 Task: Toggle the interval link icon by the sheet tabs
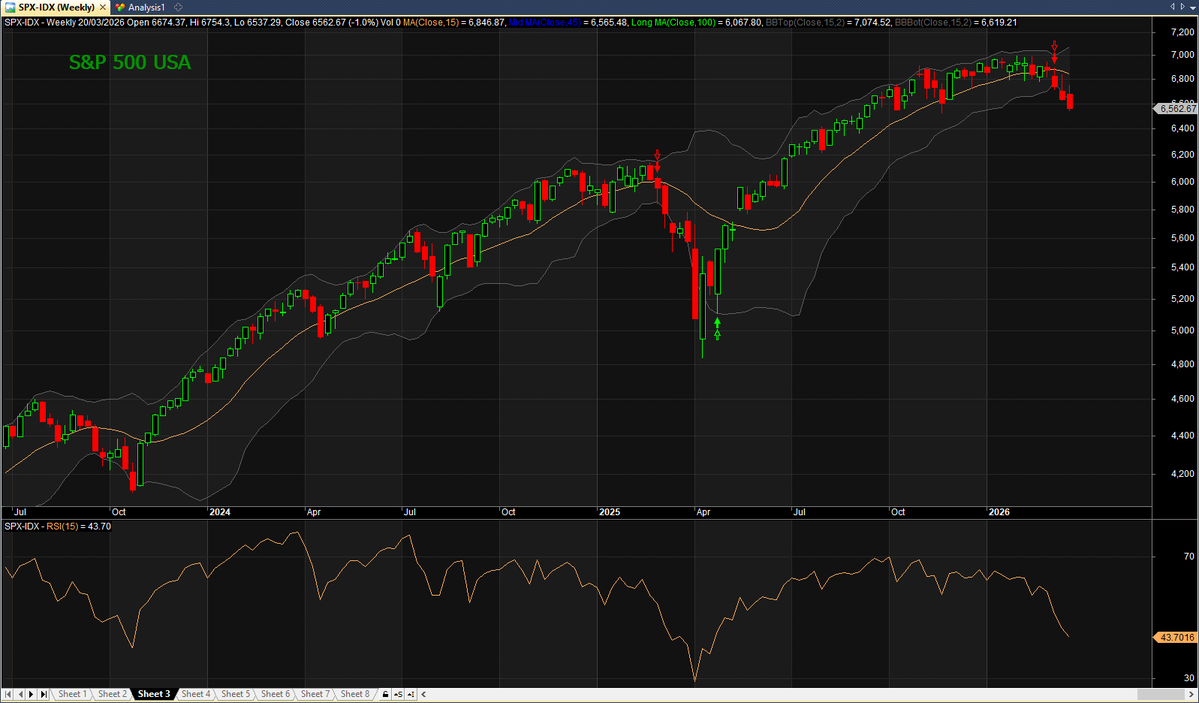(411, 694)
